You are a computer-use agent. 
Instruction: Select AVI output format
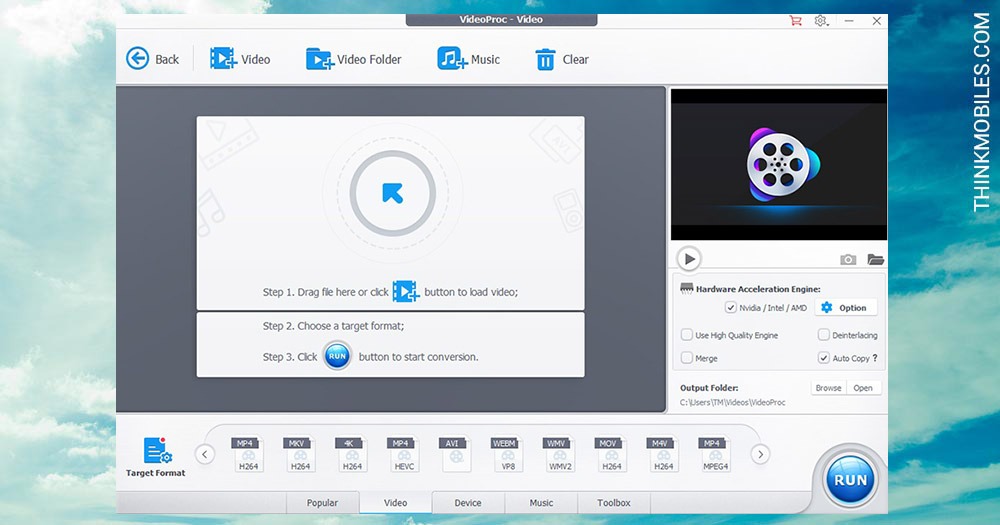[455, 454]
